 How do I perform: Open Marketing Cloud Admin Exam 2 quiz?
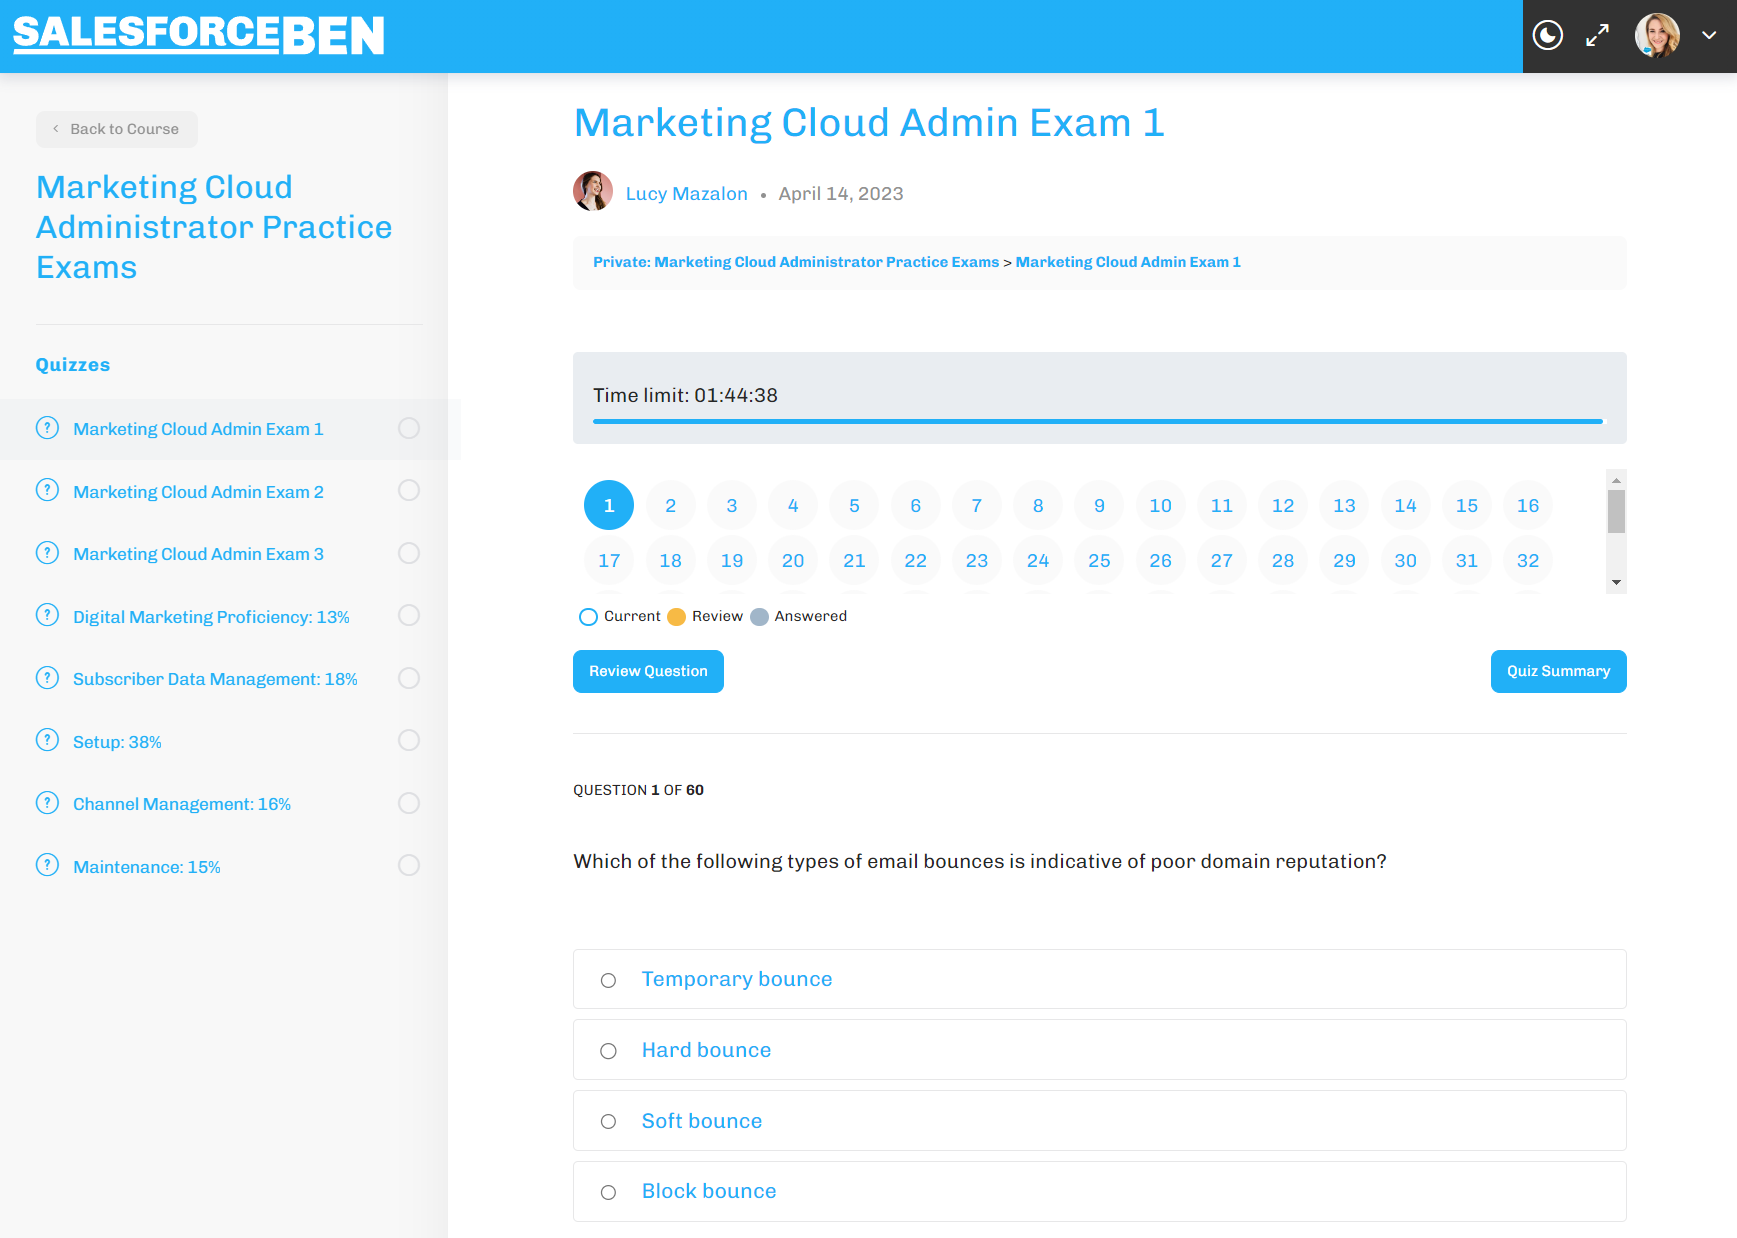tap(198, 492)
